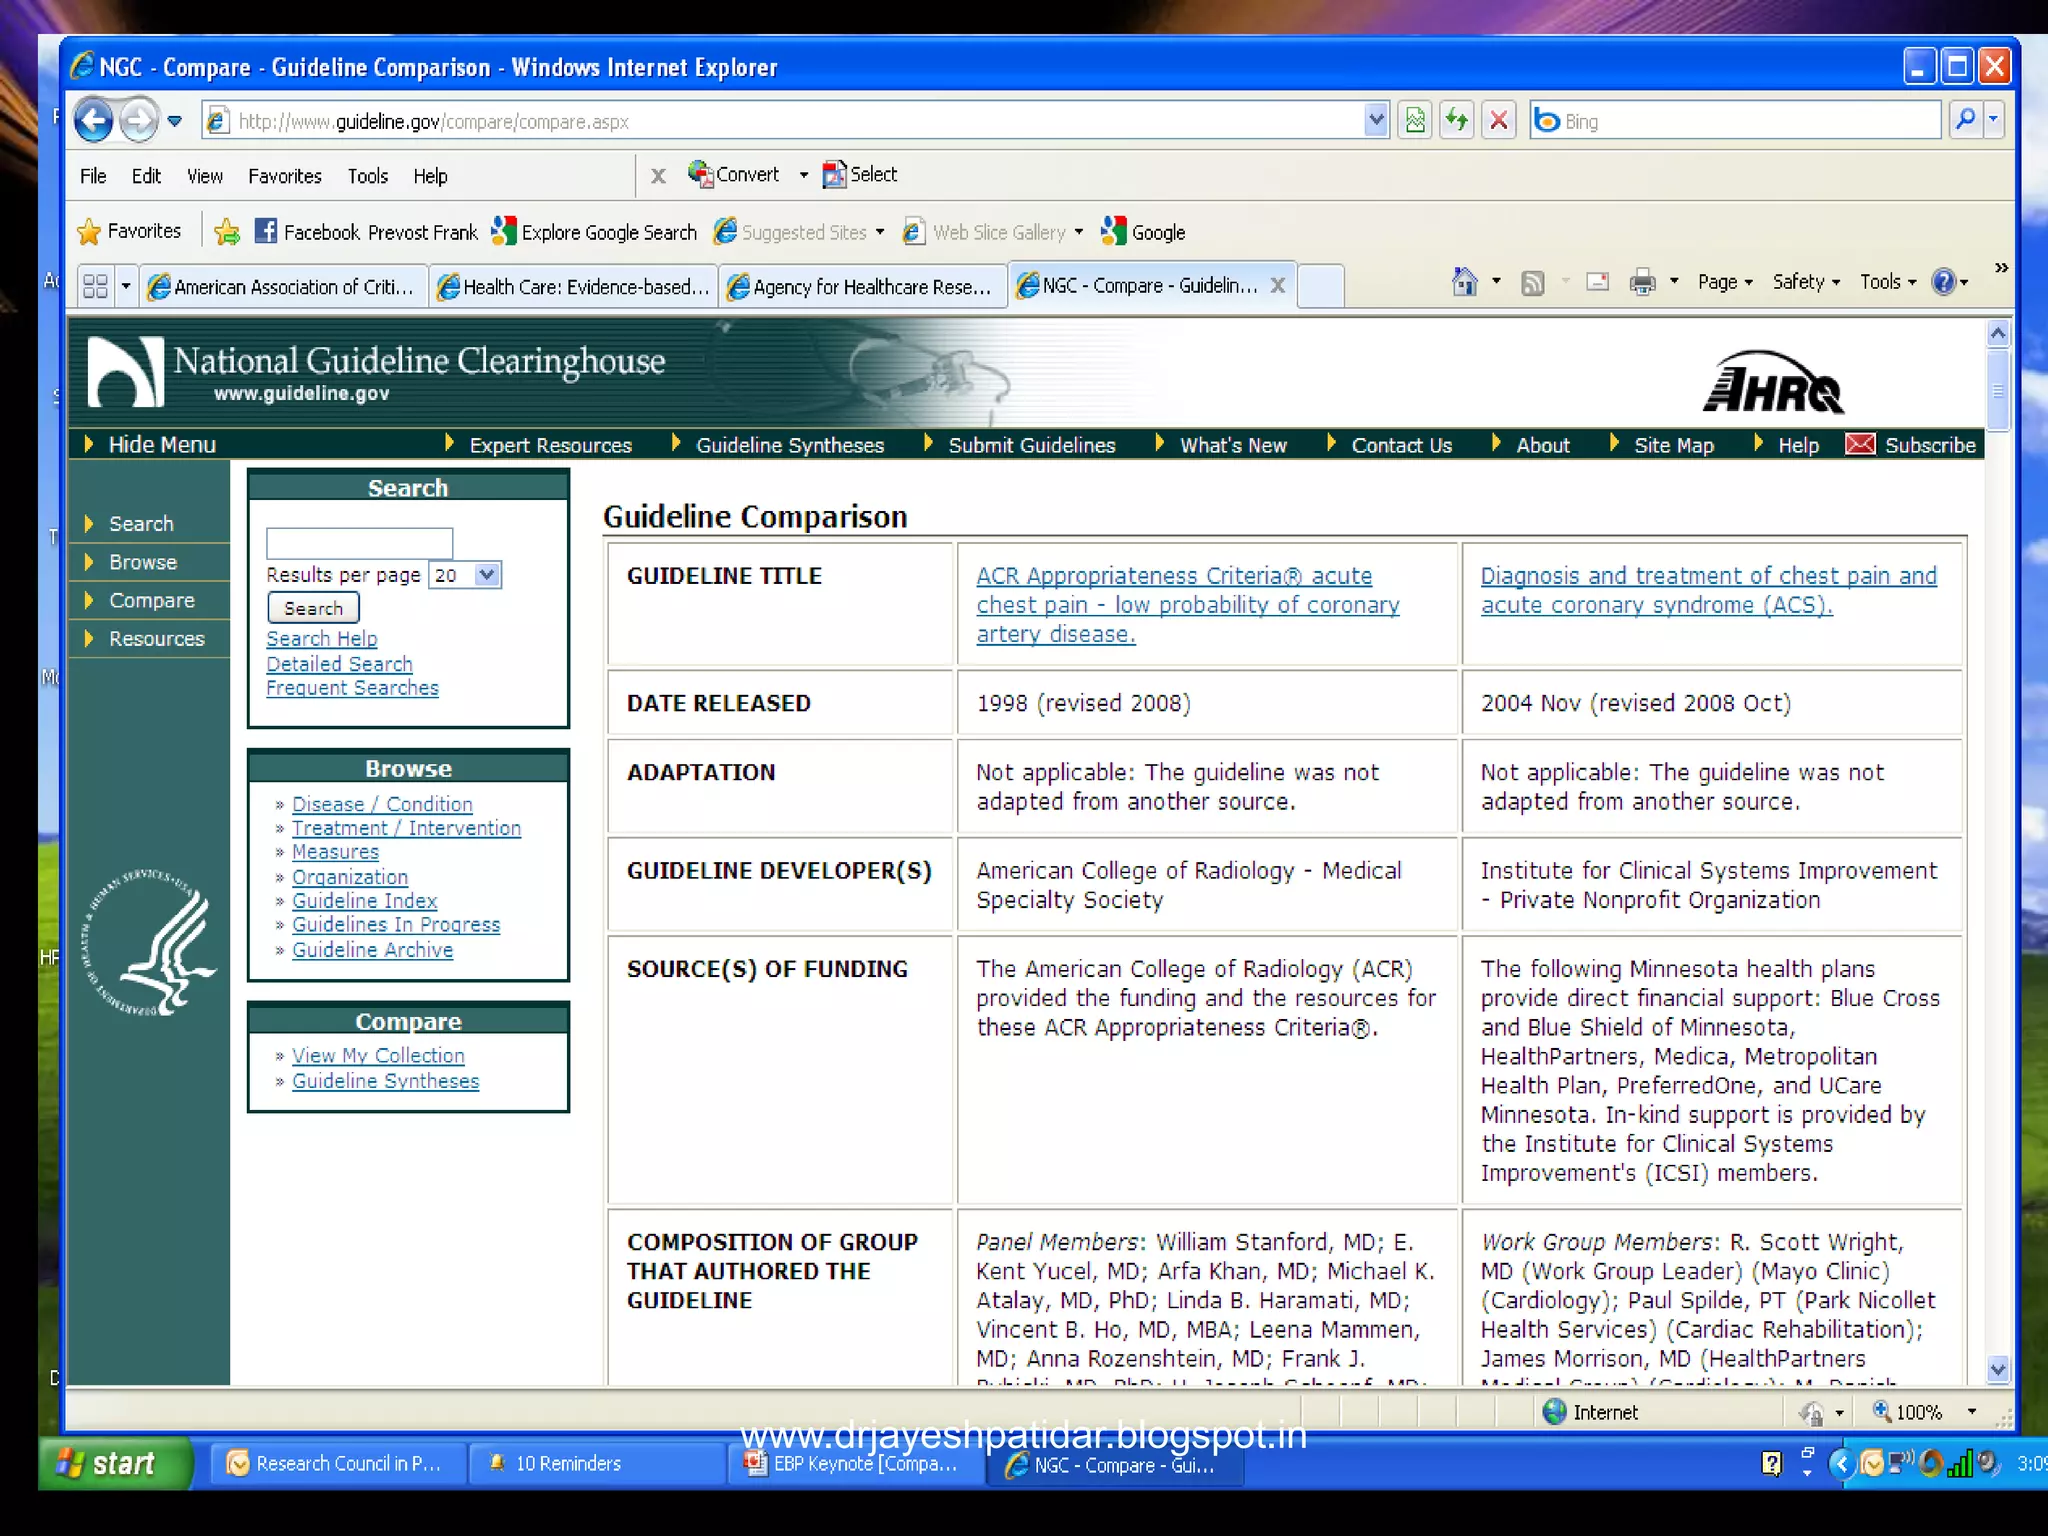Viewport: 2048px width, 1536px height.
Task: Select Compare in left sidebar
Action: [152, 600]
